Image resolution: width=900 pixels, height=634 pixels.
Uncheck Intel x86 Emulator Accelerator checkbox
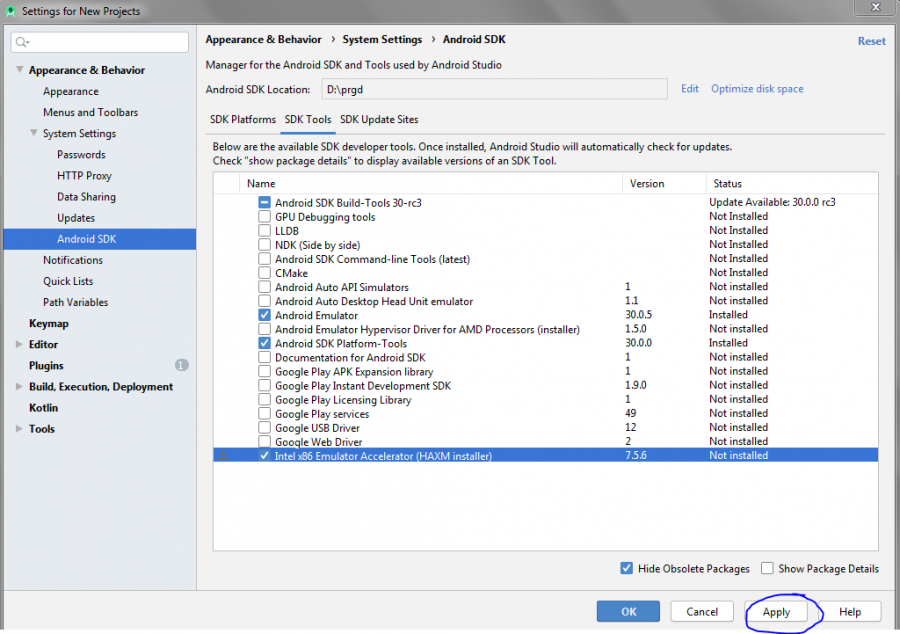264,456
